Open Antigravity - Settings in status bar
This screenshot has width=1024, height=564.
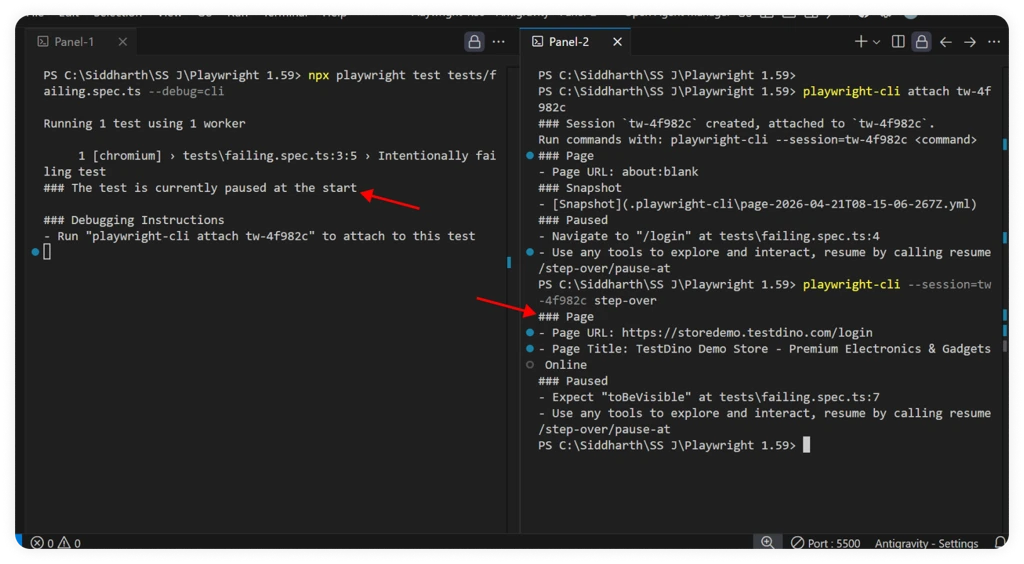click(x=926, y=543)
